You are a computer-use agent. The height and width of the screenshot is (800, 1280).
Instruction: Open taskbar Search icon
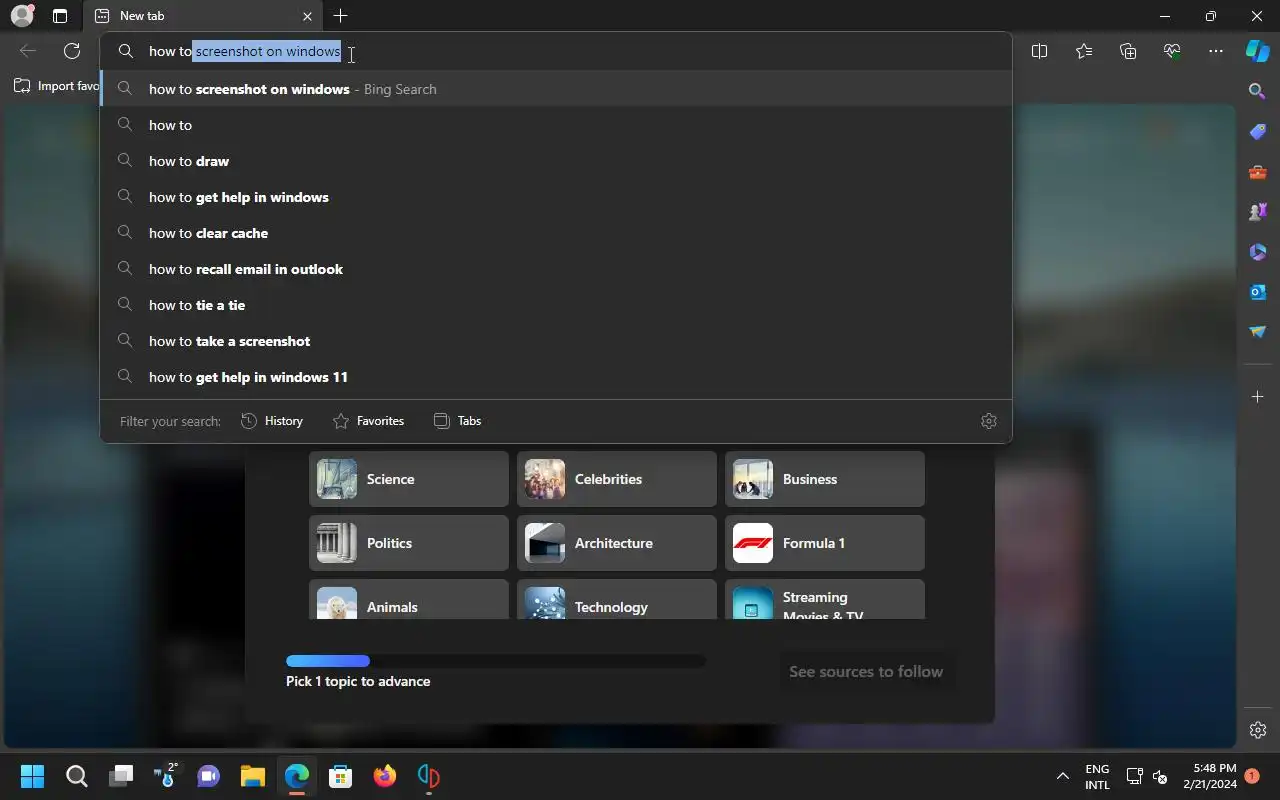pyautogui.click(x=76, y=776)
